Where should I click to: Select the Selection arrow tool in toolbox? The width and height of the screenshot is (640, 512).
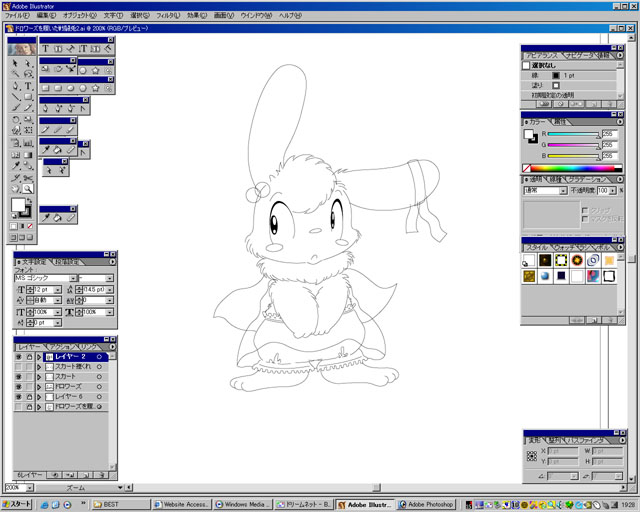click(x=16, y=63)
